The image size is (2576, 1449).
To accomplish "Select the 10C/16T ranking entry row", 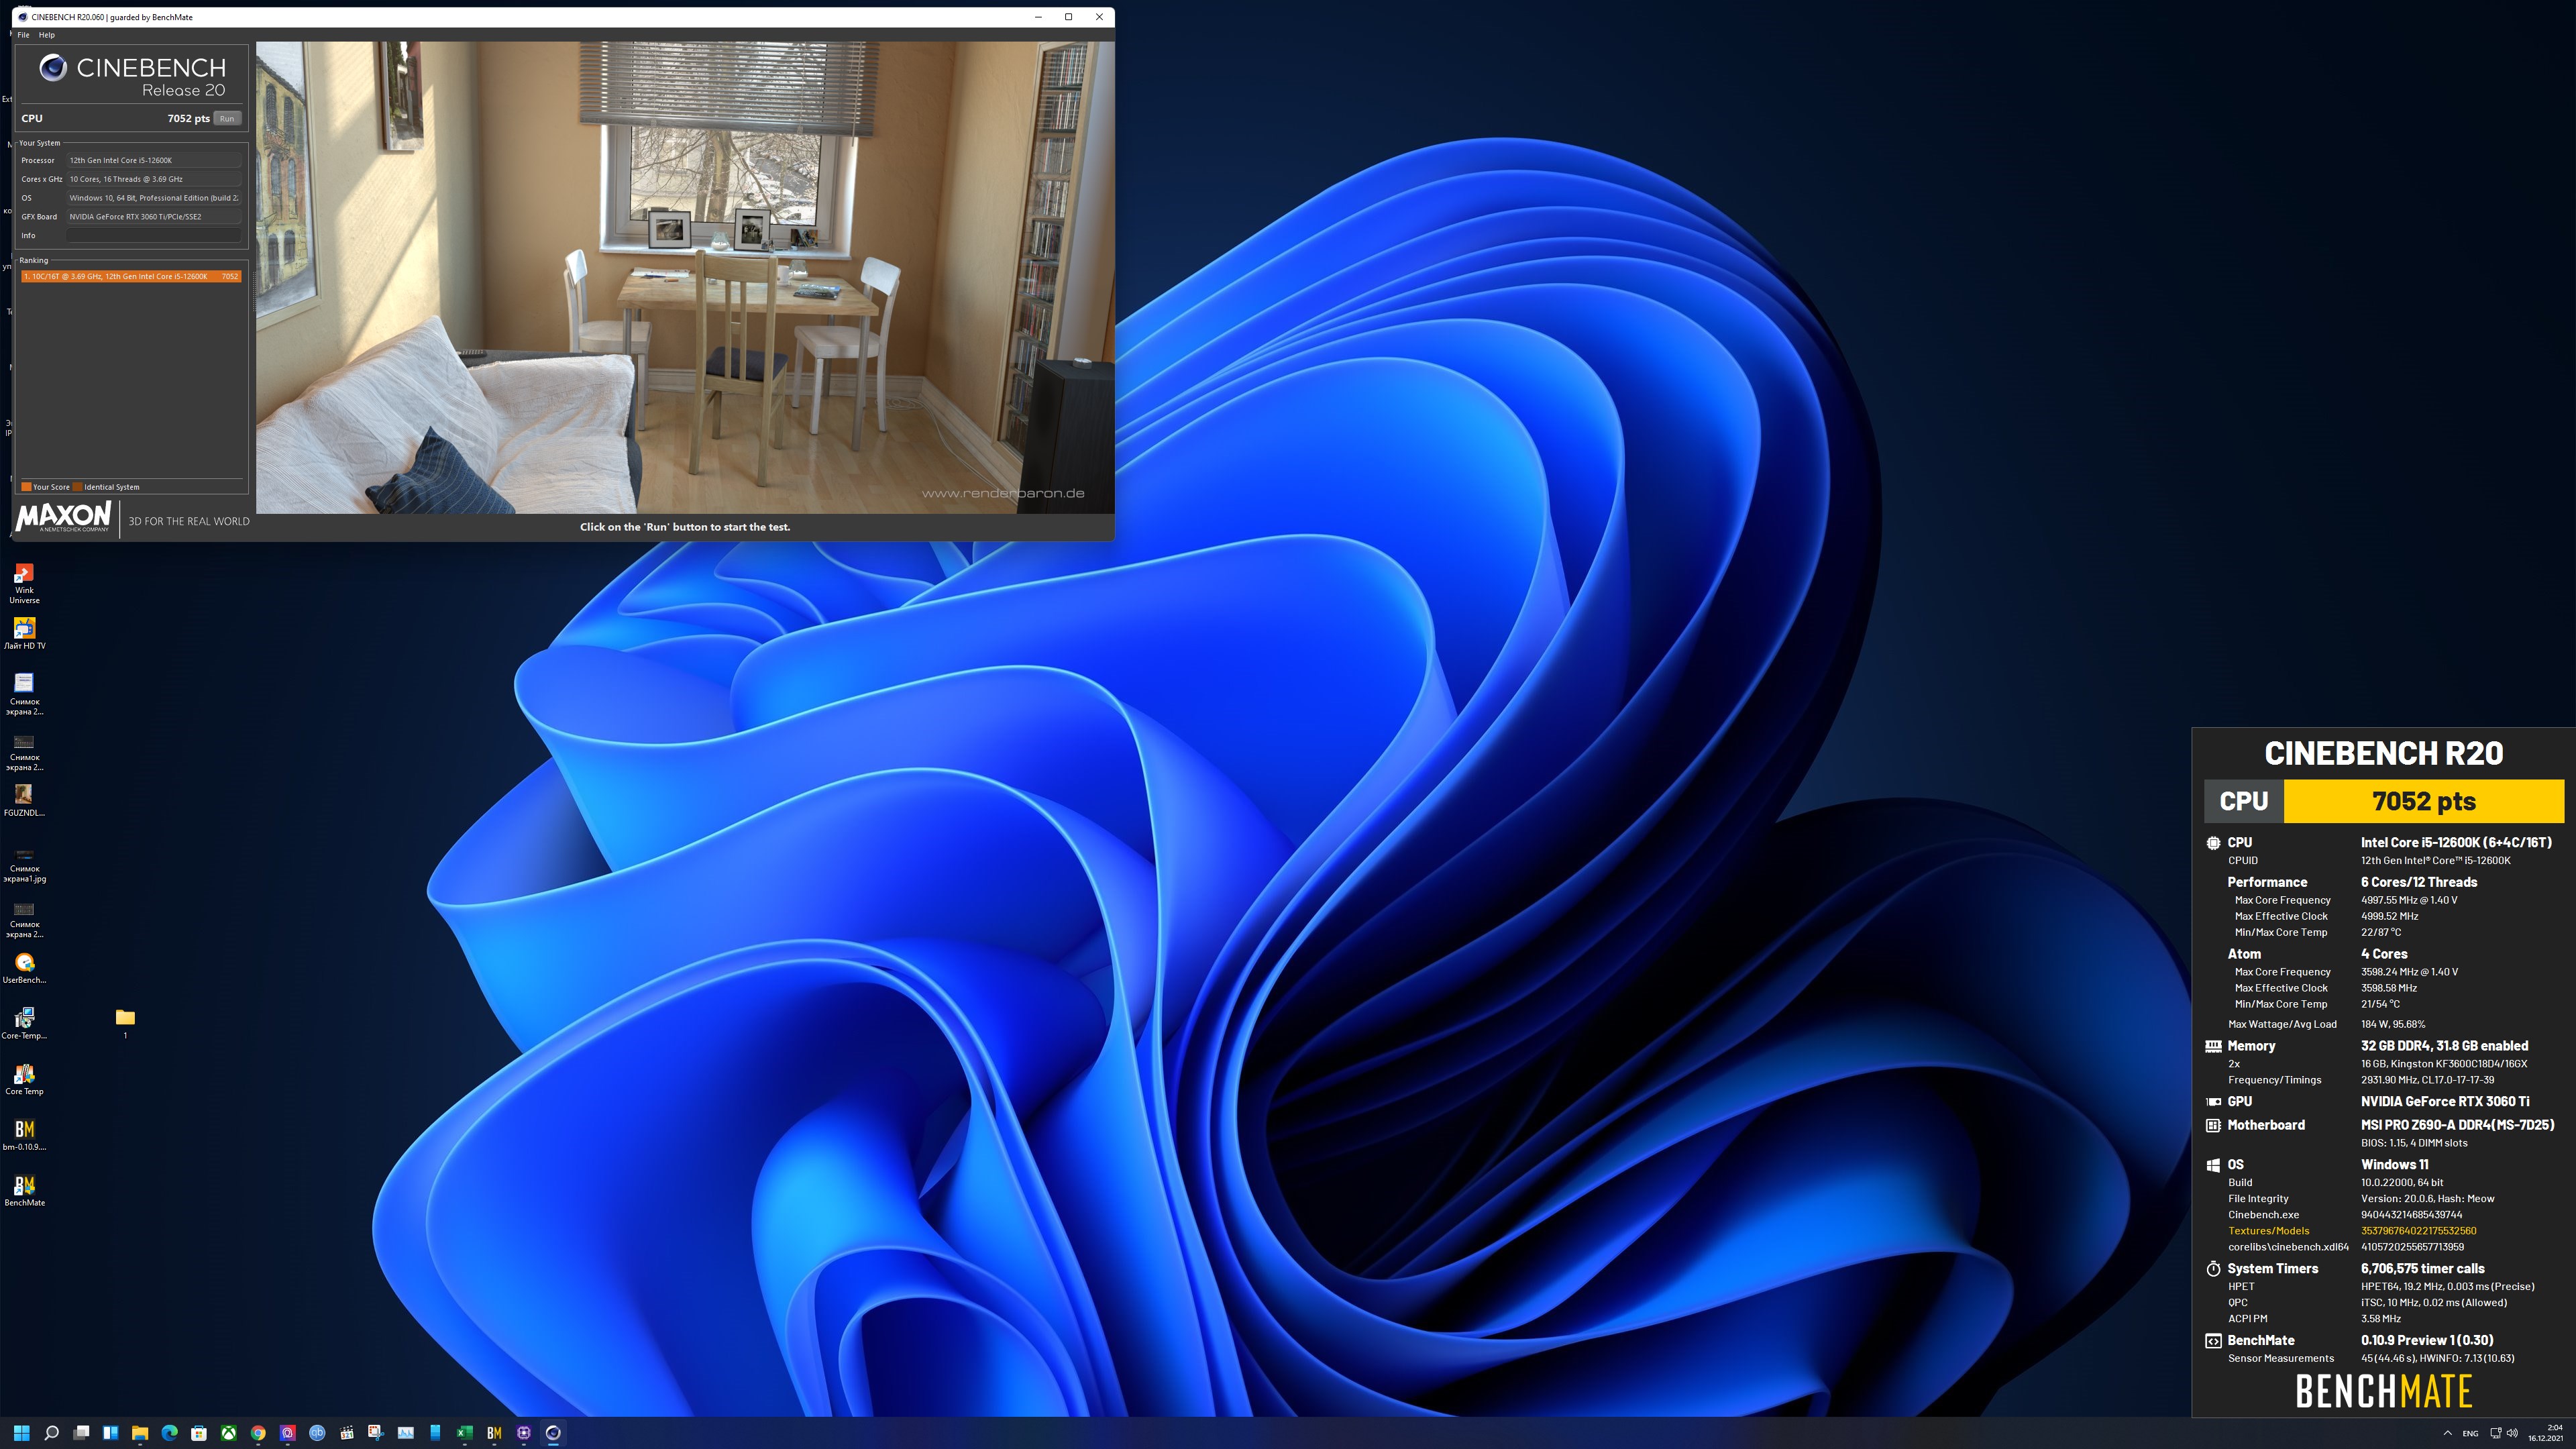I will pyautogui.click(x=131, y=276).
